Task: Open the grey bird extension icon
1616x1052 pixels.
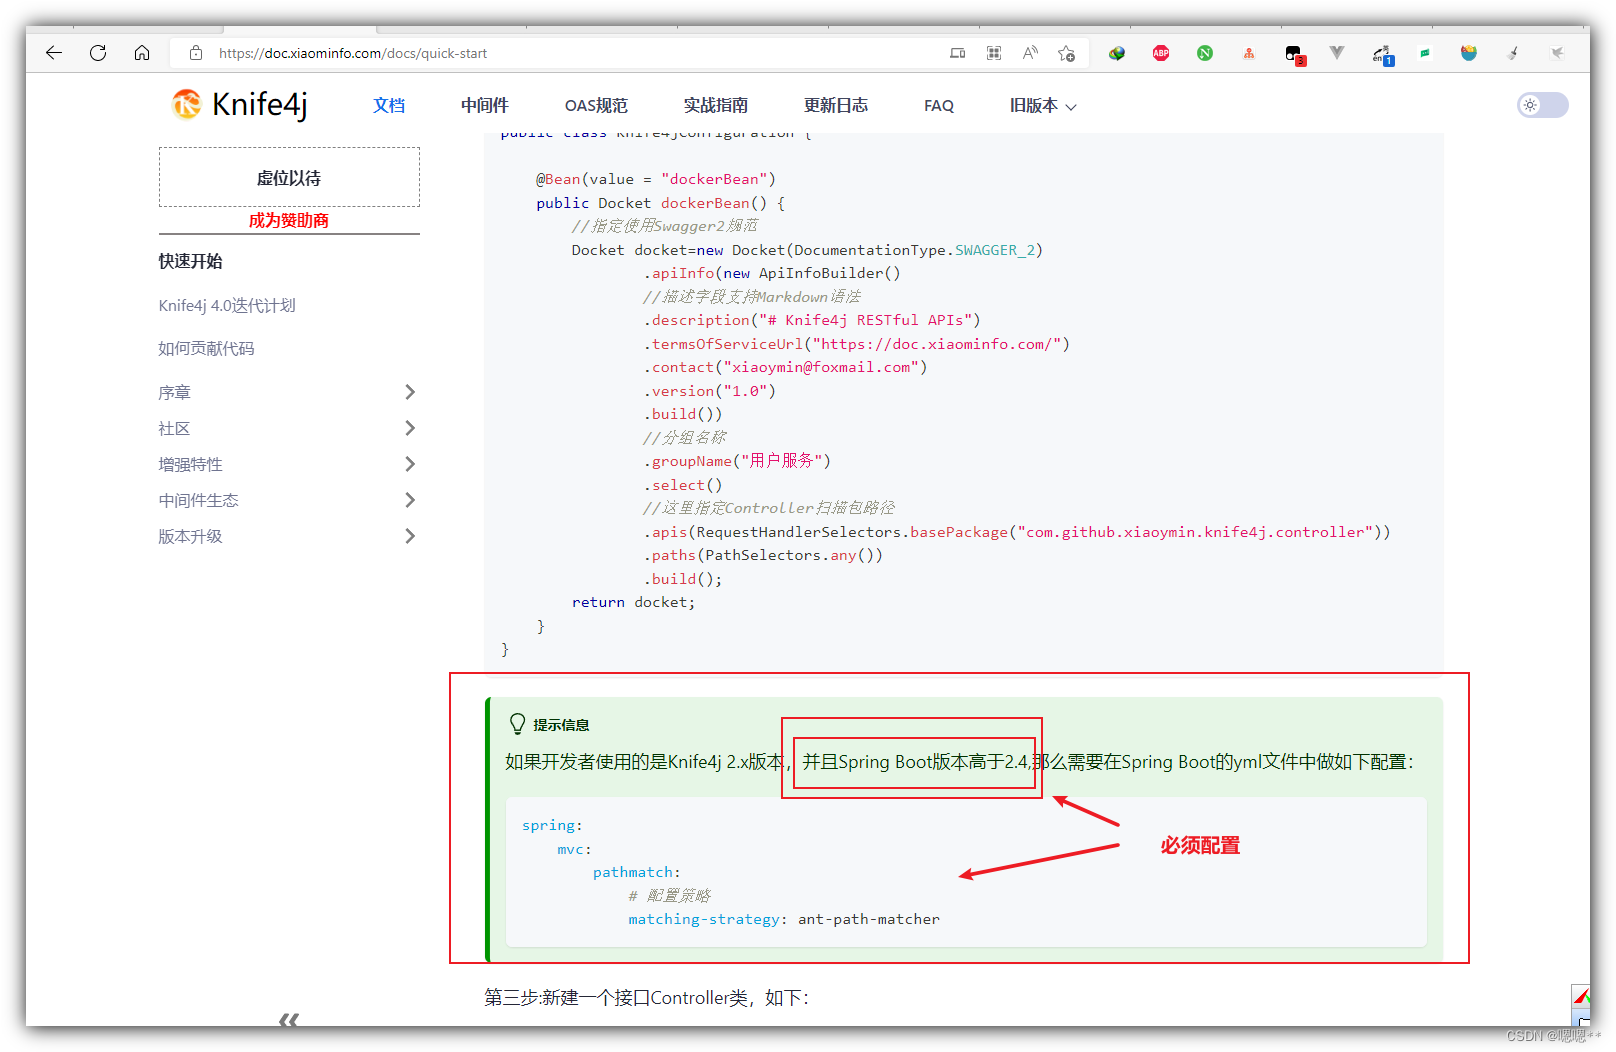Action: [1557, 53]
